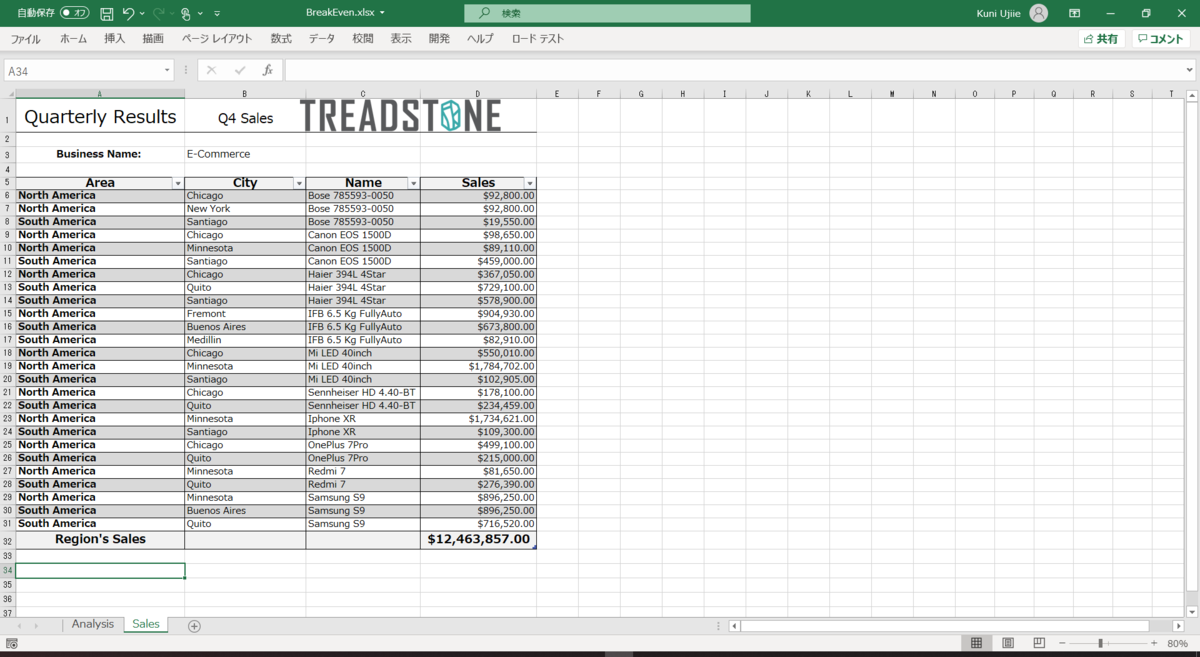Select row header 32
Image resolution: width=1200 pixels, height=657 pixels.
click(x=7, y=539)
